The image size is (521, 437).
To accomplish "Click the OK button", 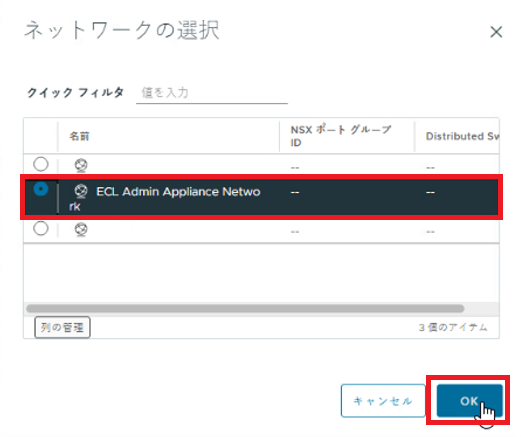I will (x=470, y=401).
